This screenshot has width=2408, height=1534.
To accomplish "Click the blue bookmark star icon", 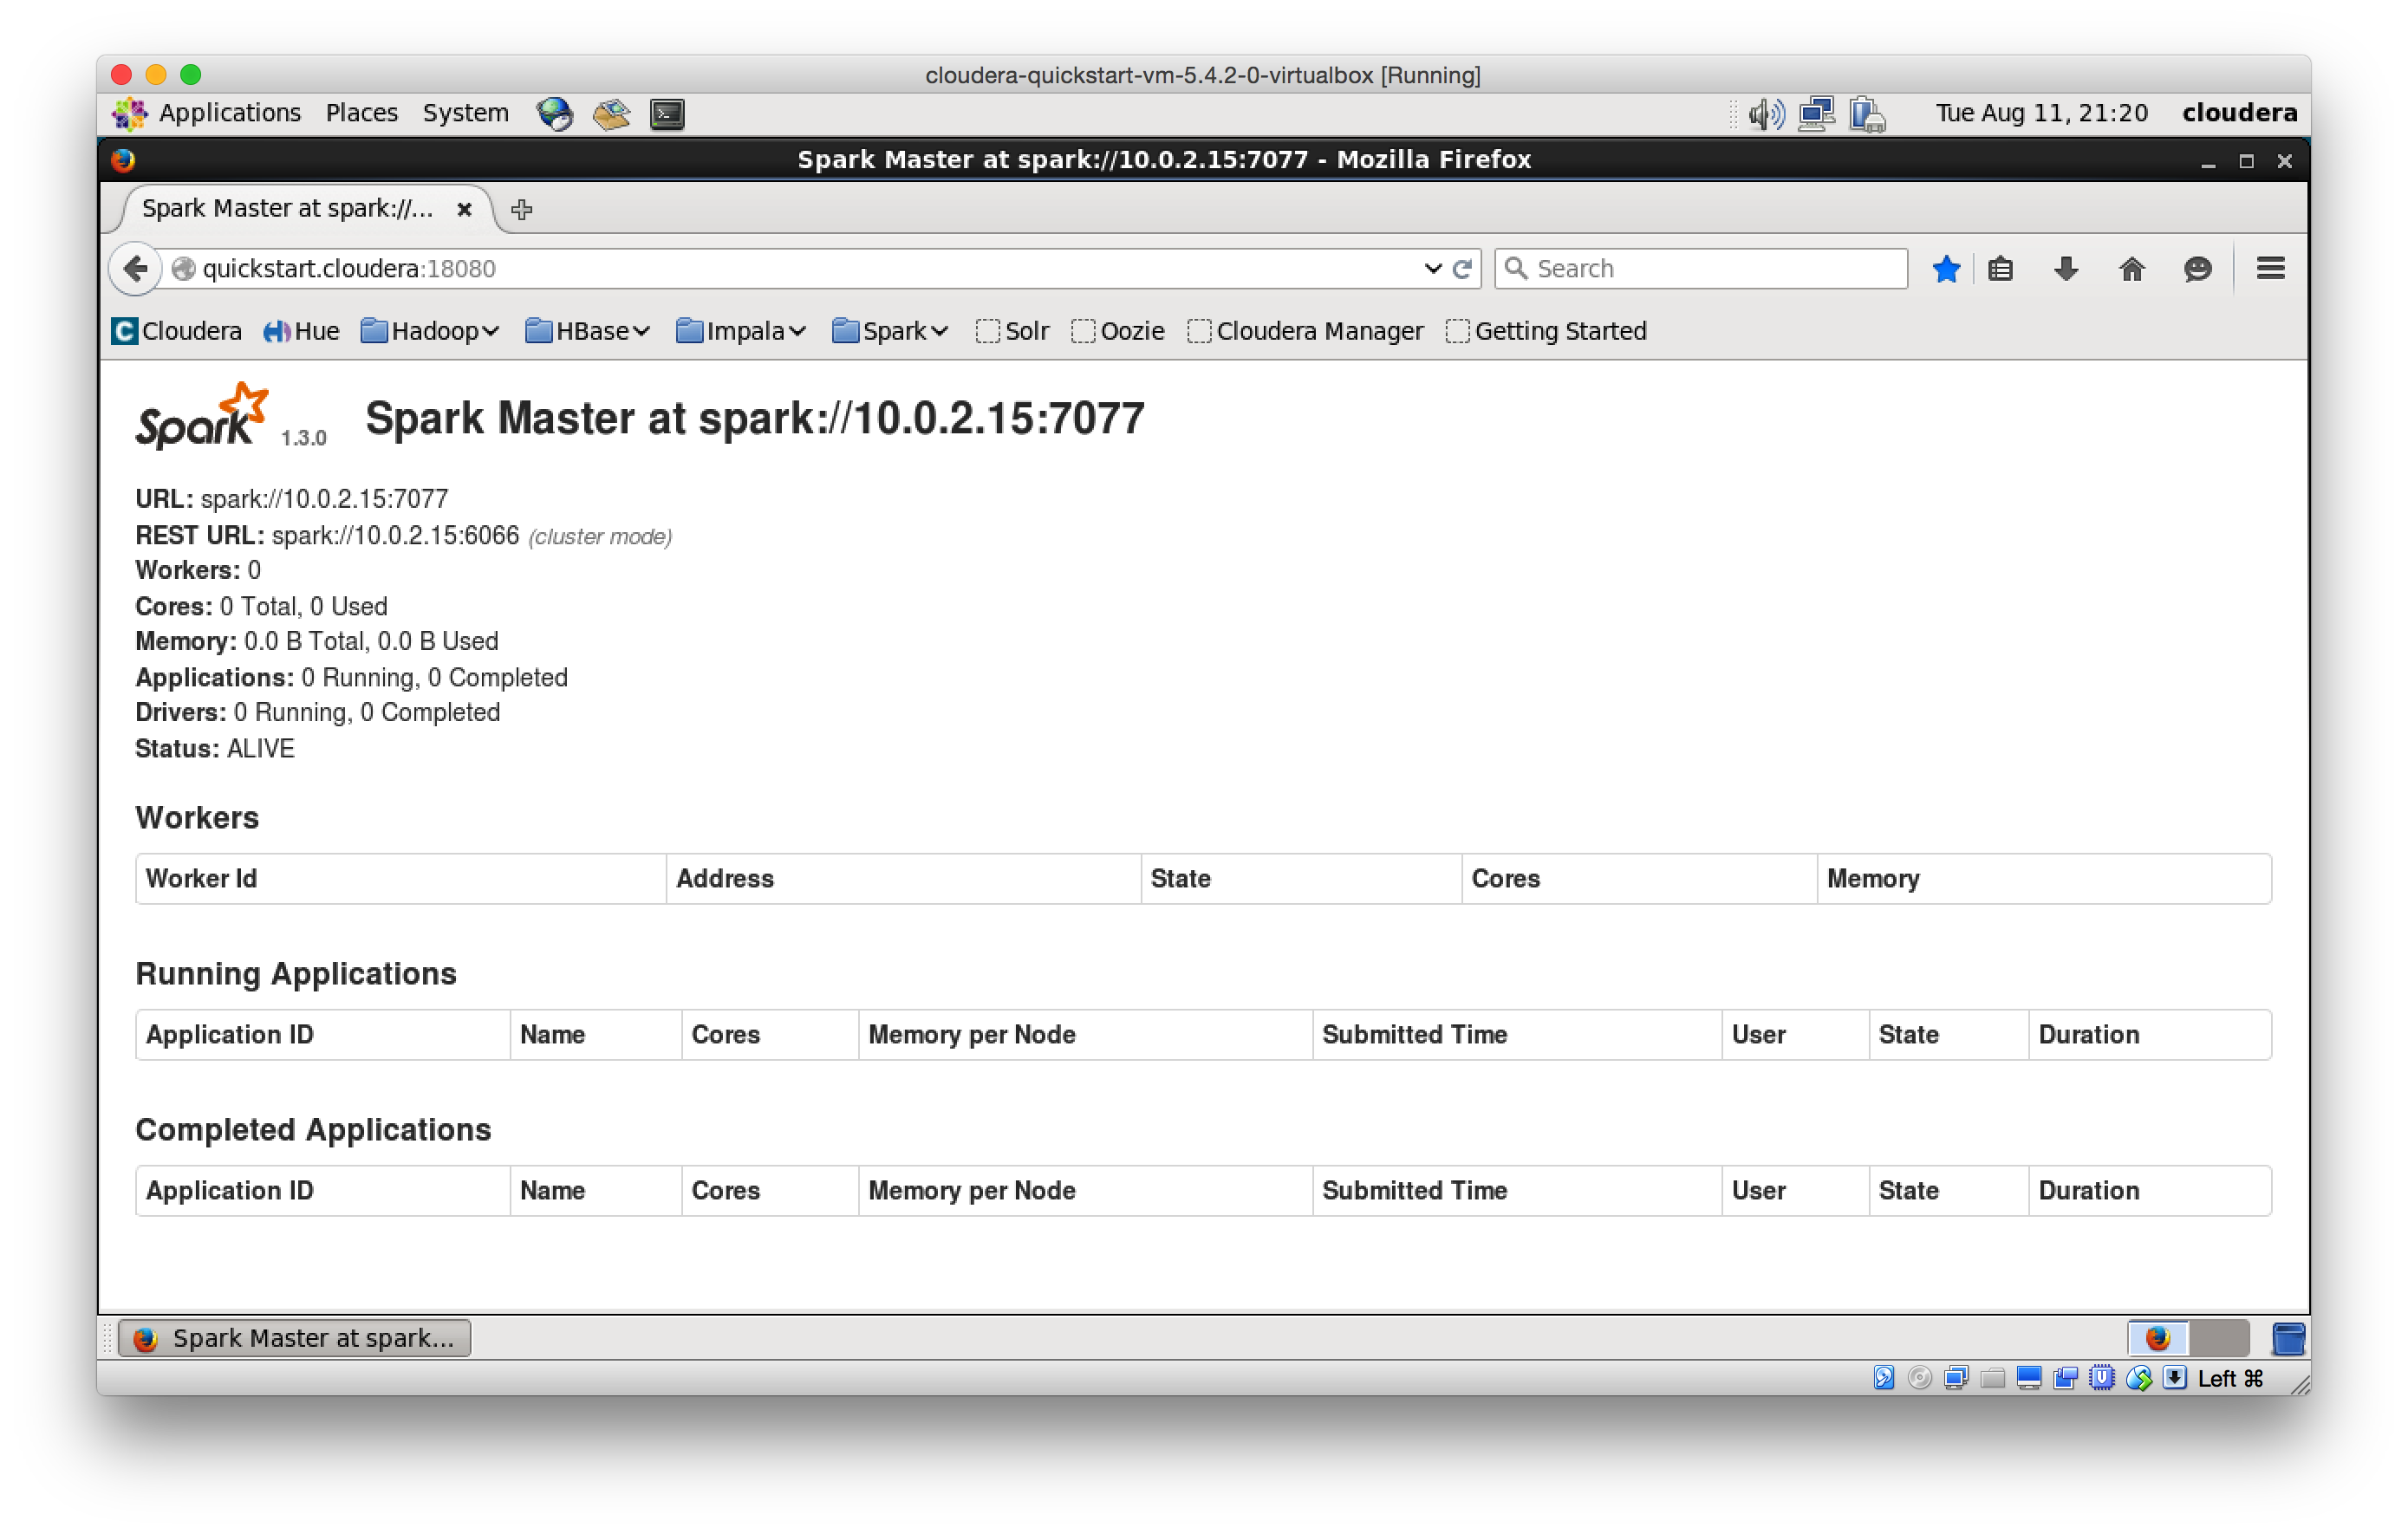I will (1946, 268).
